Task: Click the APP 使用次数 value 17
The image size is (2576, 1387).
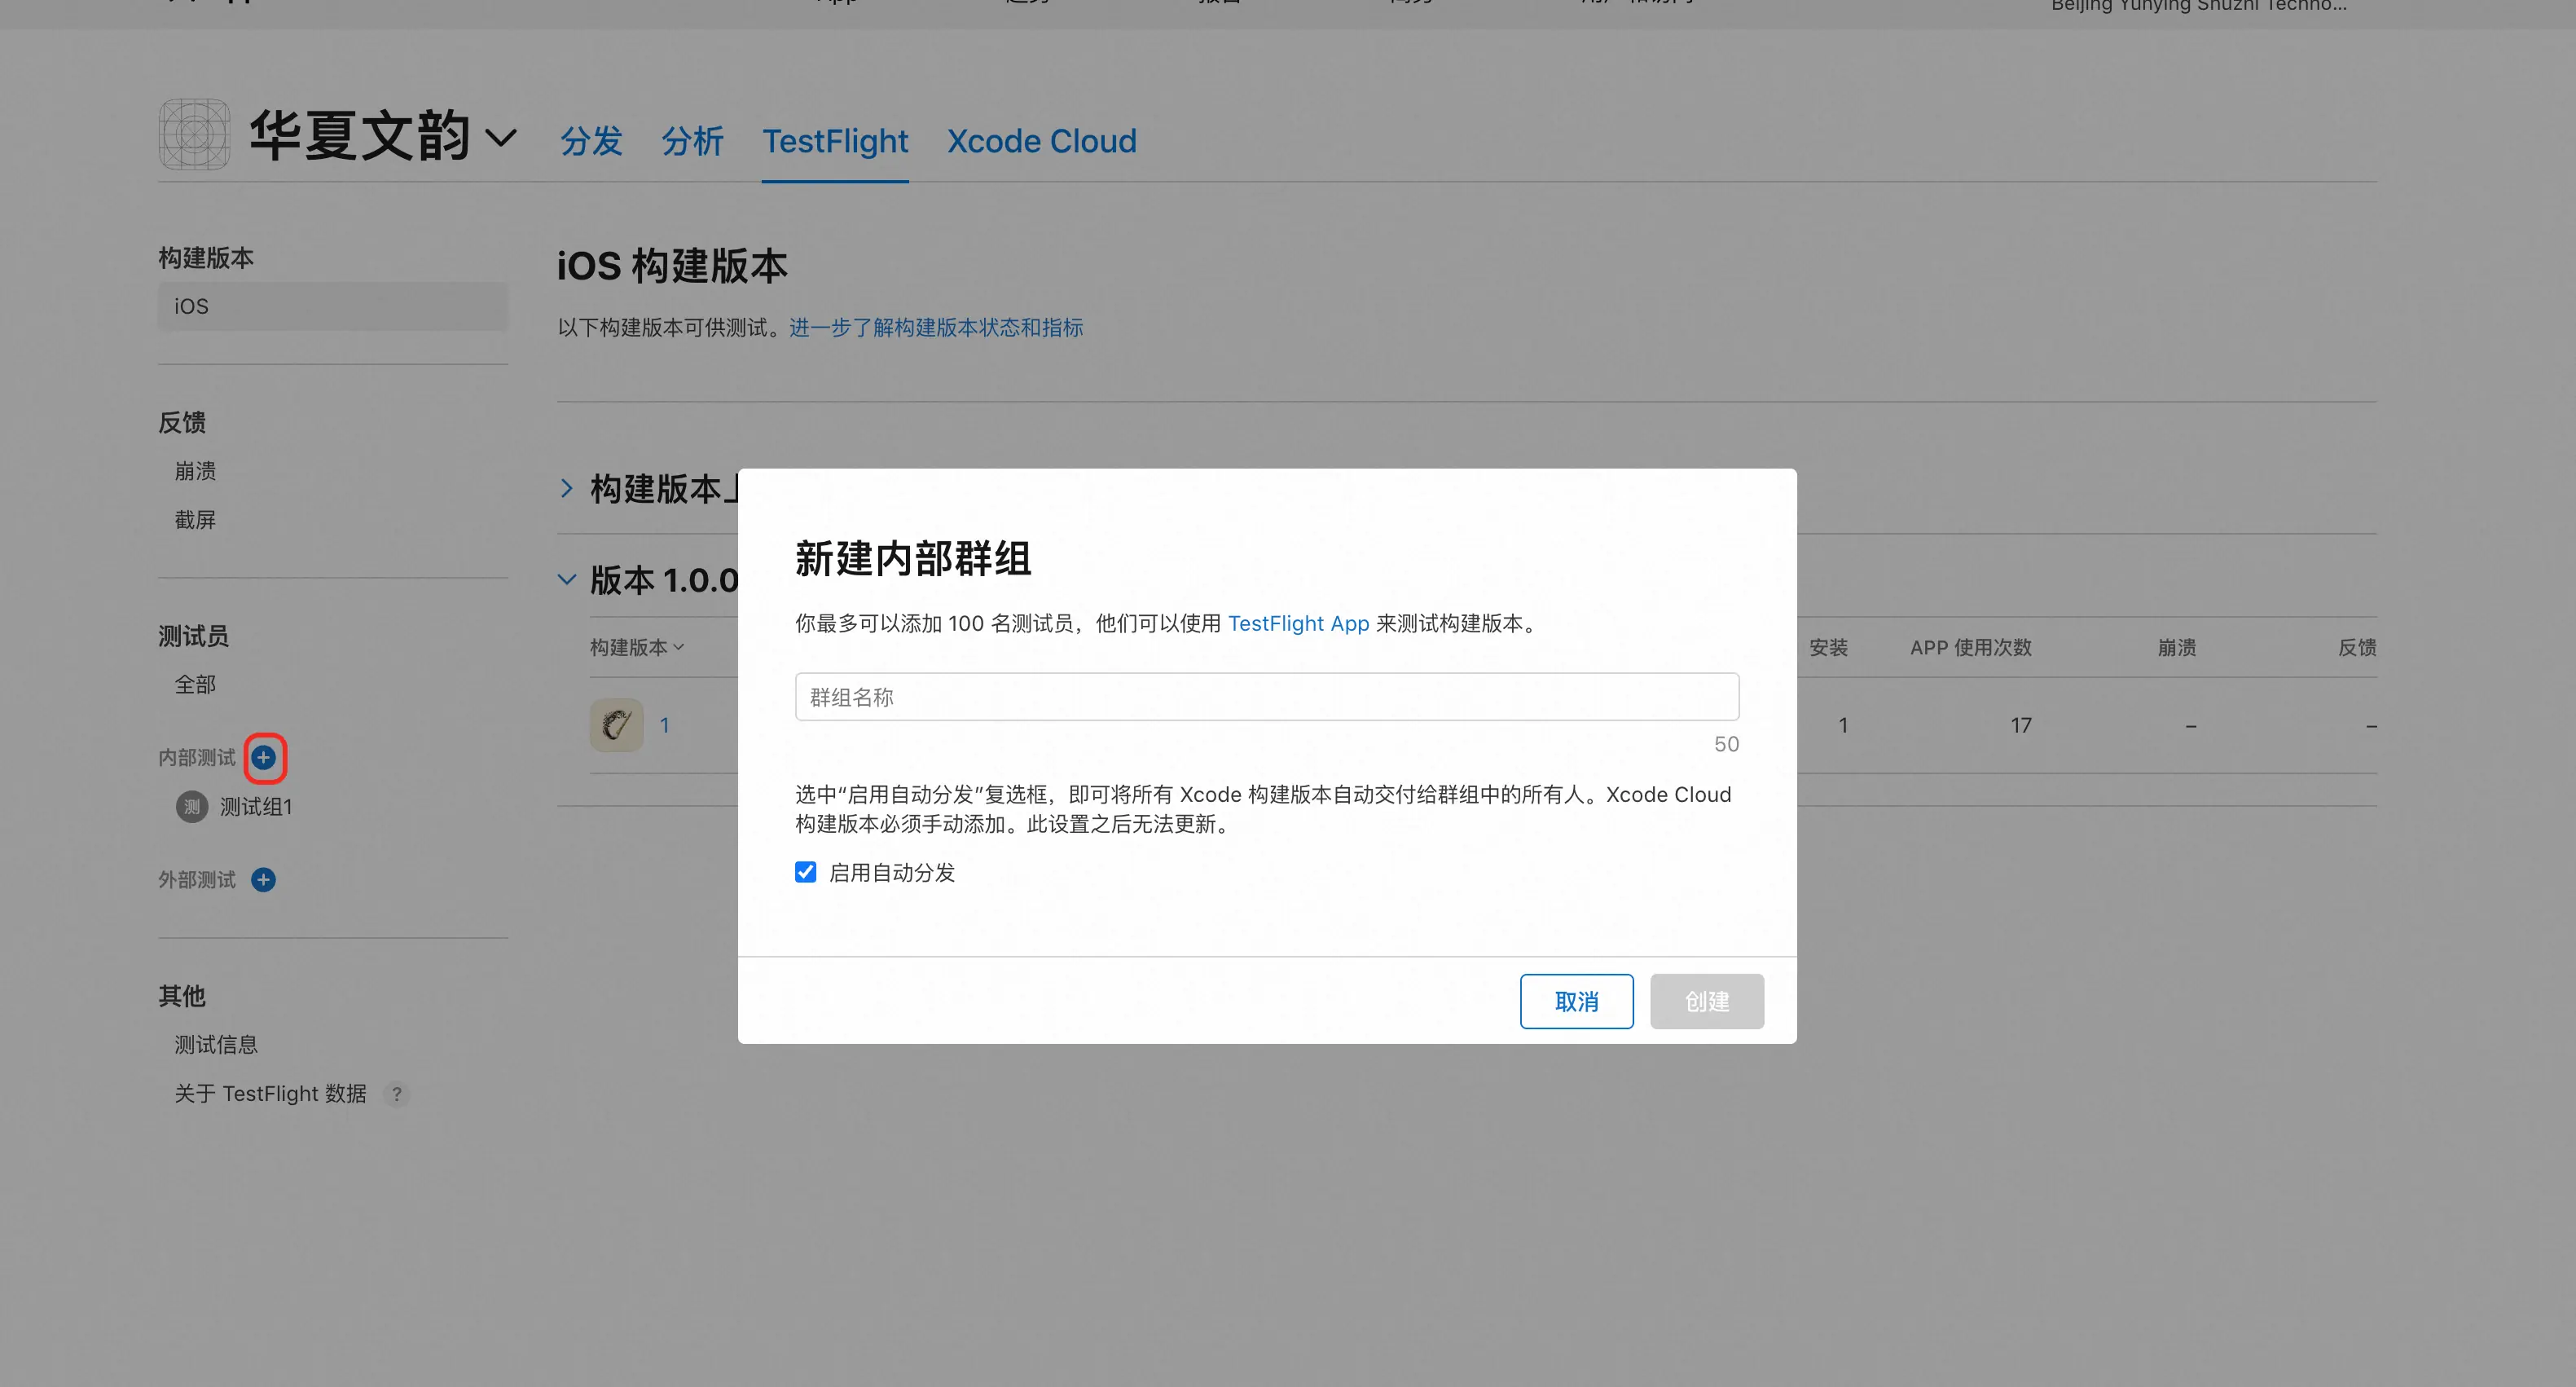Action: 2021,725
